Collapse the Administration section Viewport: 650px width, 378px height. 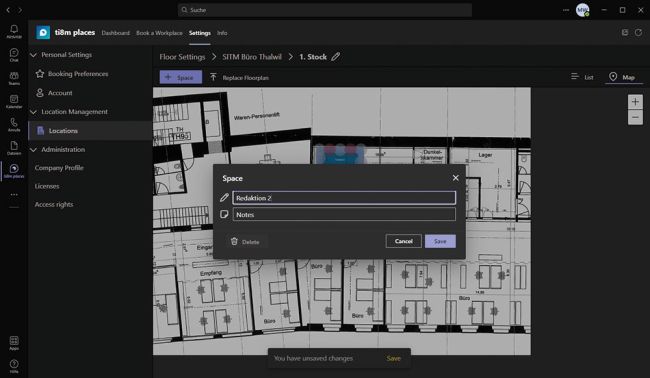pyautogui.click(x=34, y=150)
